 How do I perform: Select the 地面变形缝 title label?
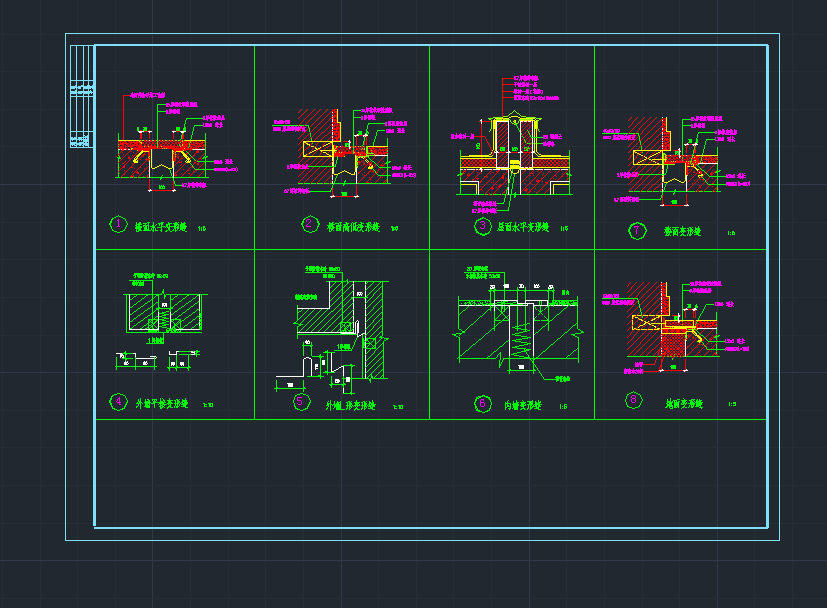click(x=684, y=404)
